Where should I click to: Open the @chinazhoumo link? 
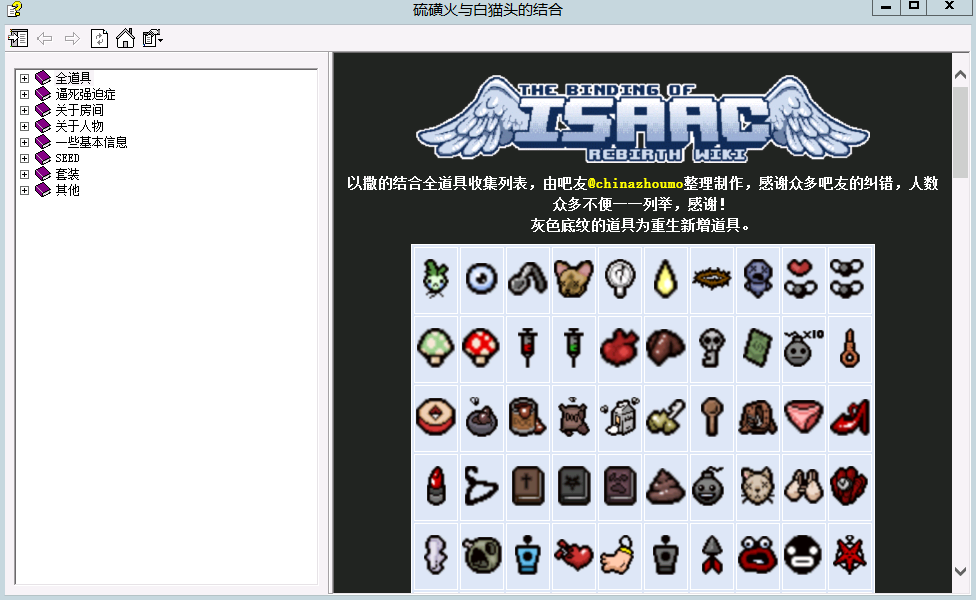pos(636,184)
